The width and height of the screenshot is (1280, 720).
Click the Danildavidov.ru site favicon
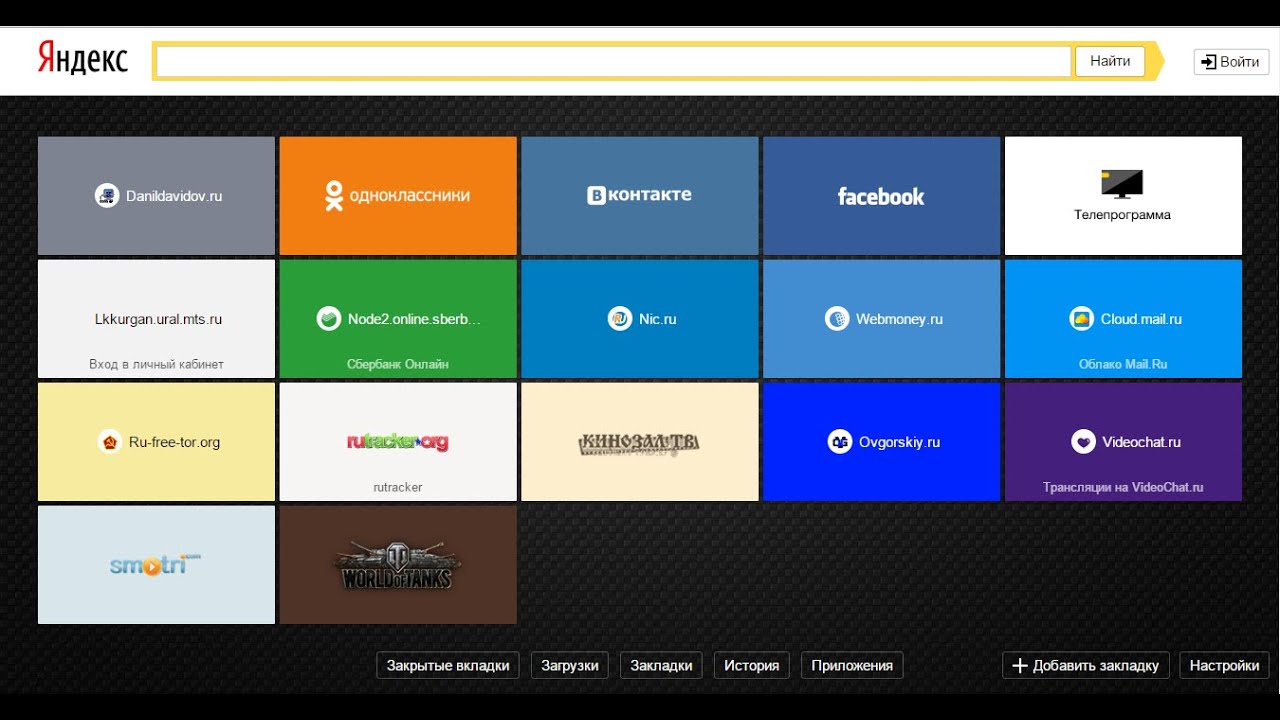[107, 196]
